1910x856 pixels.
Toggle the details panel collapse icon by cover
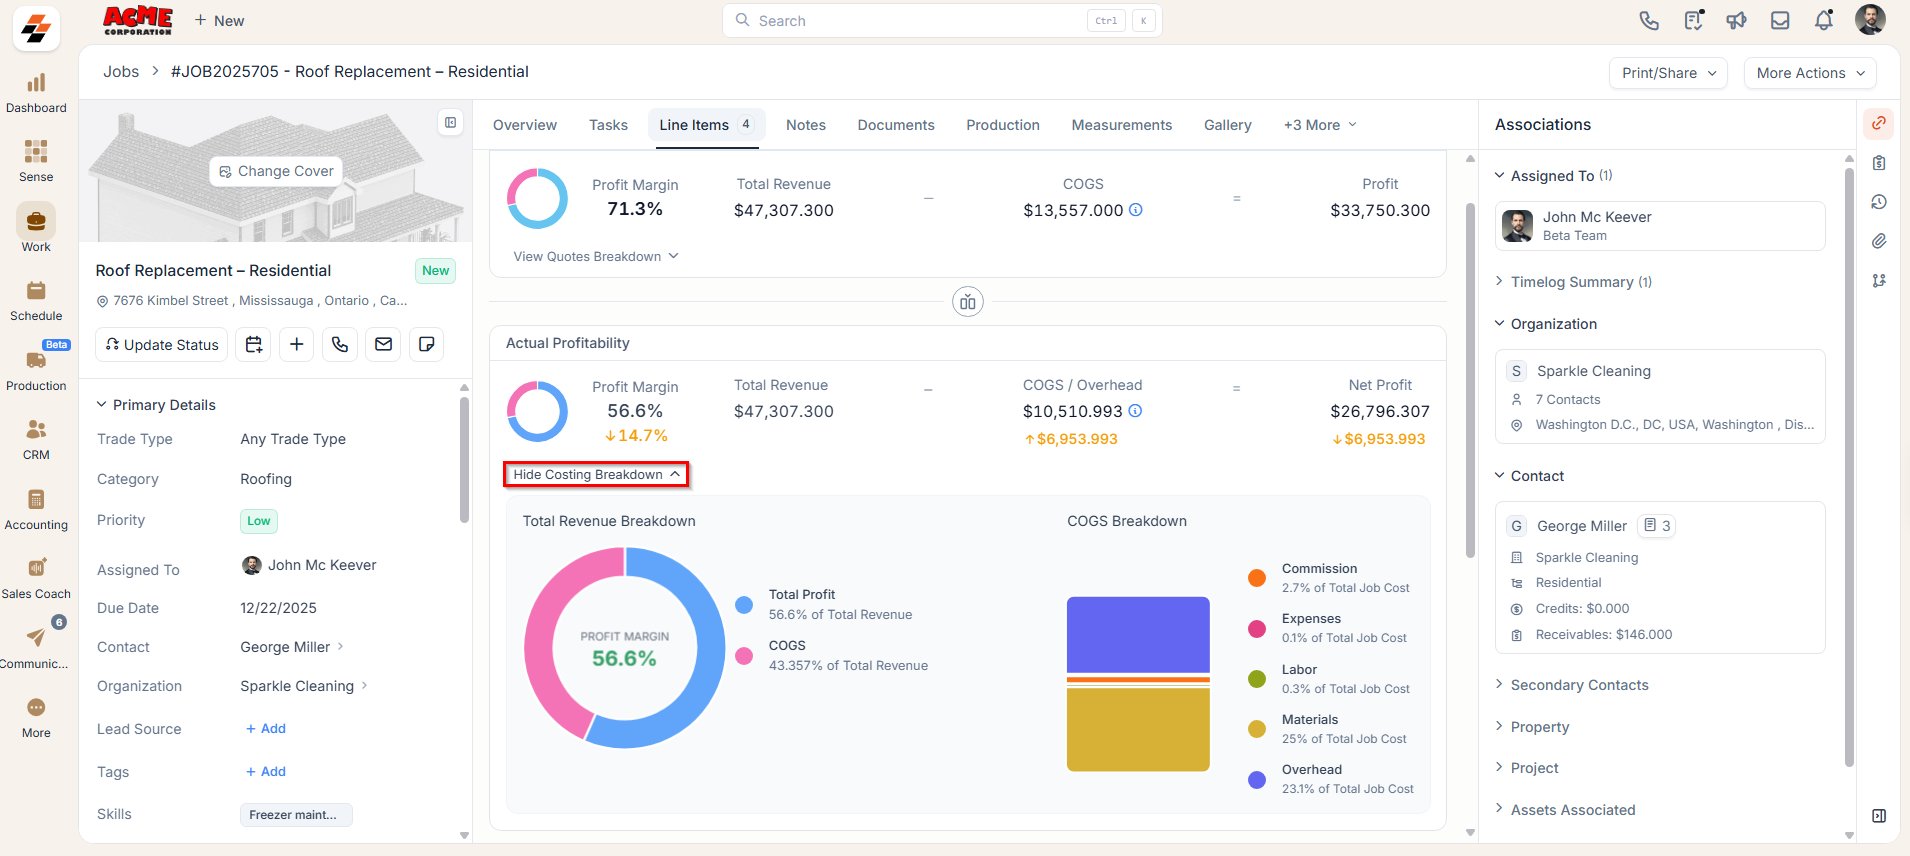[x=451, y=123]
